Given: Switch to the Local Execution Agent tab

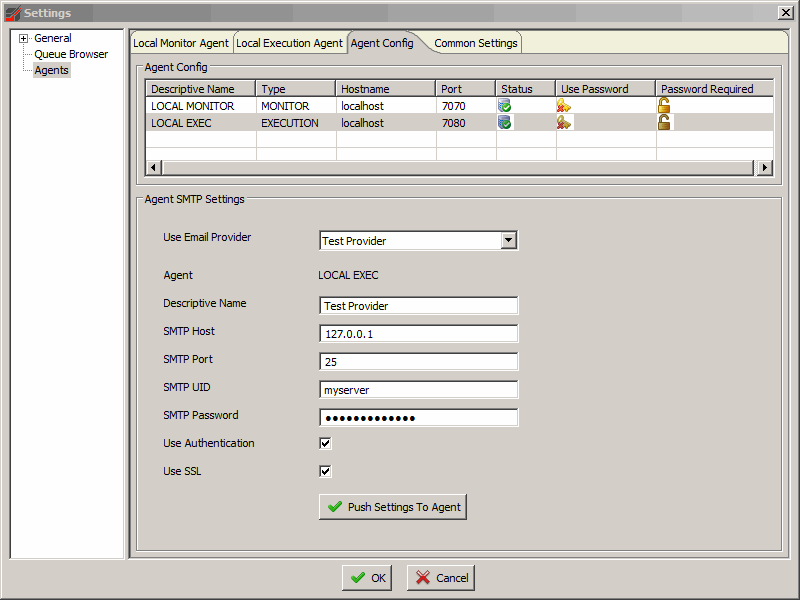Looking at the screenshot, I should tap(289, 43).
